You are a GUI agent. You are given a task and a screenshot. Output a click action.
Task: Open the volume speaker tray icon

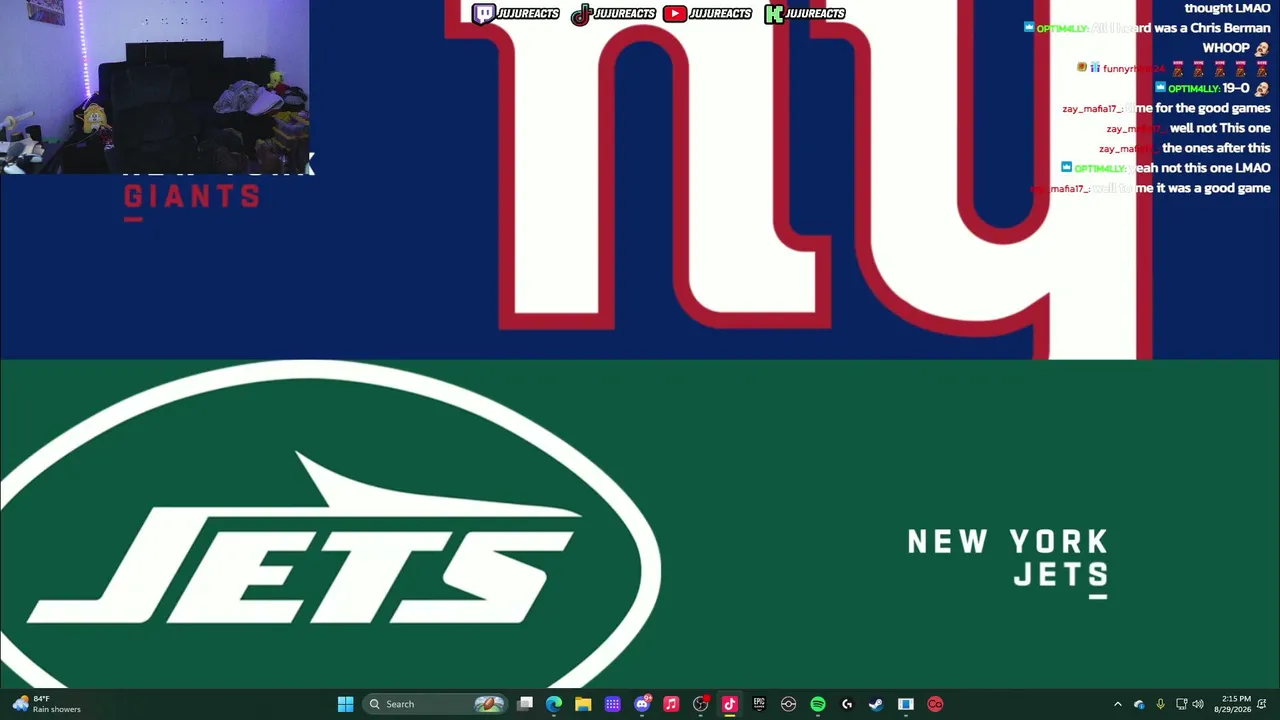coord(1198,704)
